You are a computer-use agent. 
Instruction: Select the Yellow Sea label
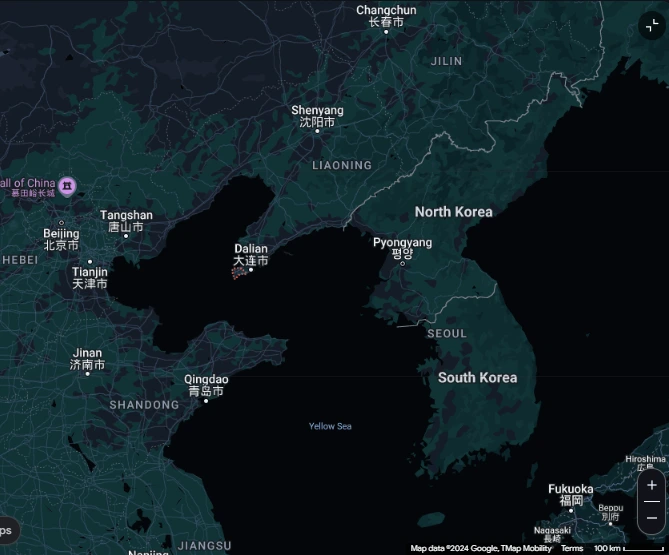pyautogui.click(x=330, y=426)
